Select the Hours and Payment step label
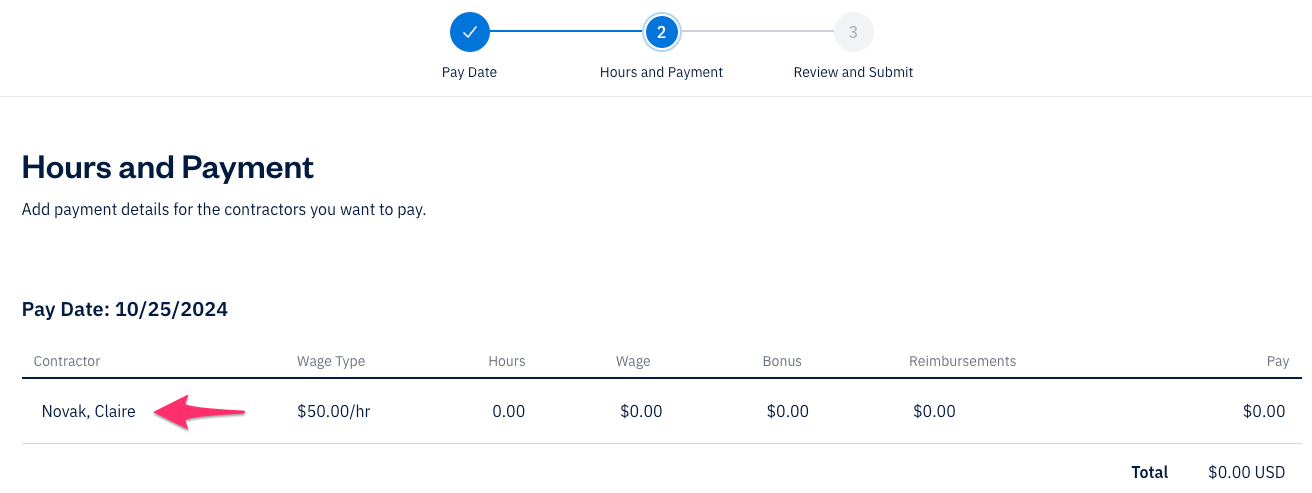 [661, 72]
